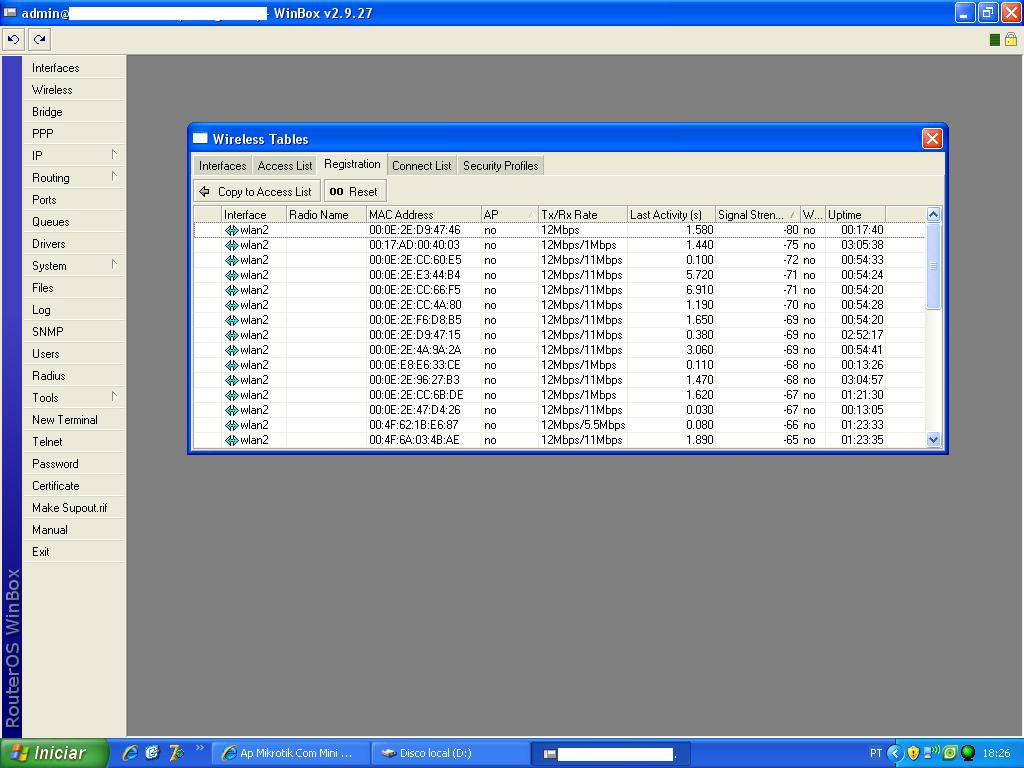Image resolution: width=1024 pixels, height=768 pixels.
Task: Sort by Uptime column header
Action: pyautogui.click(x=855, y=214)
